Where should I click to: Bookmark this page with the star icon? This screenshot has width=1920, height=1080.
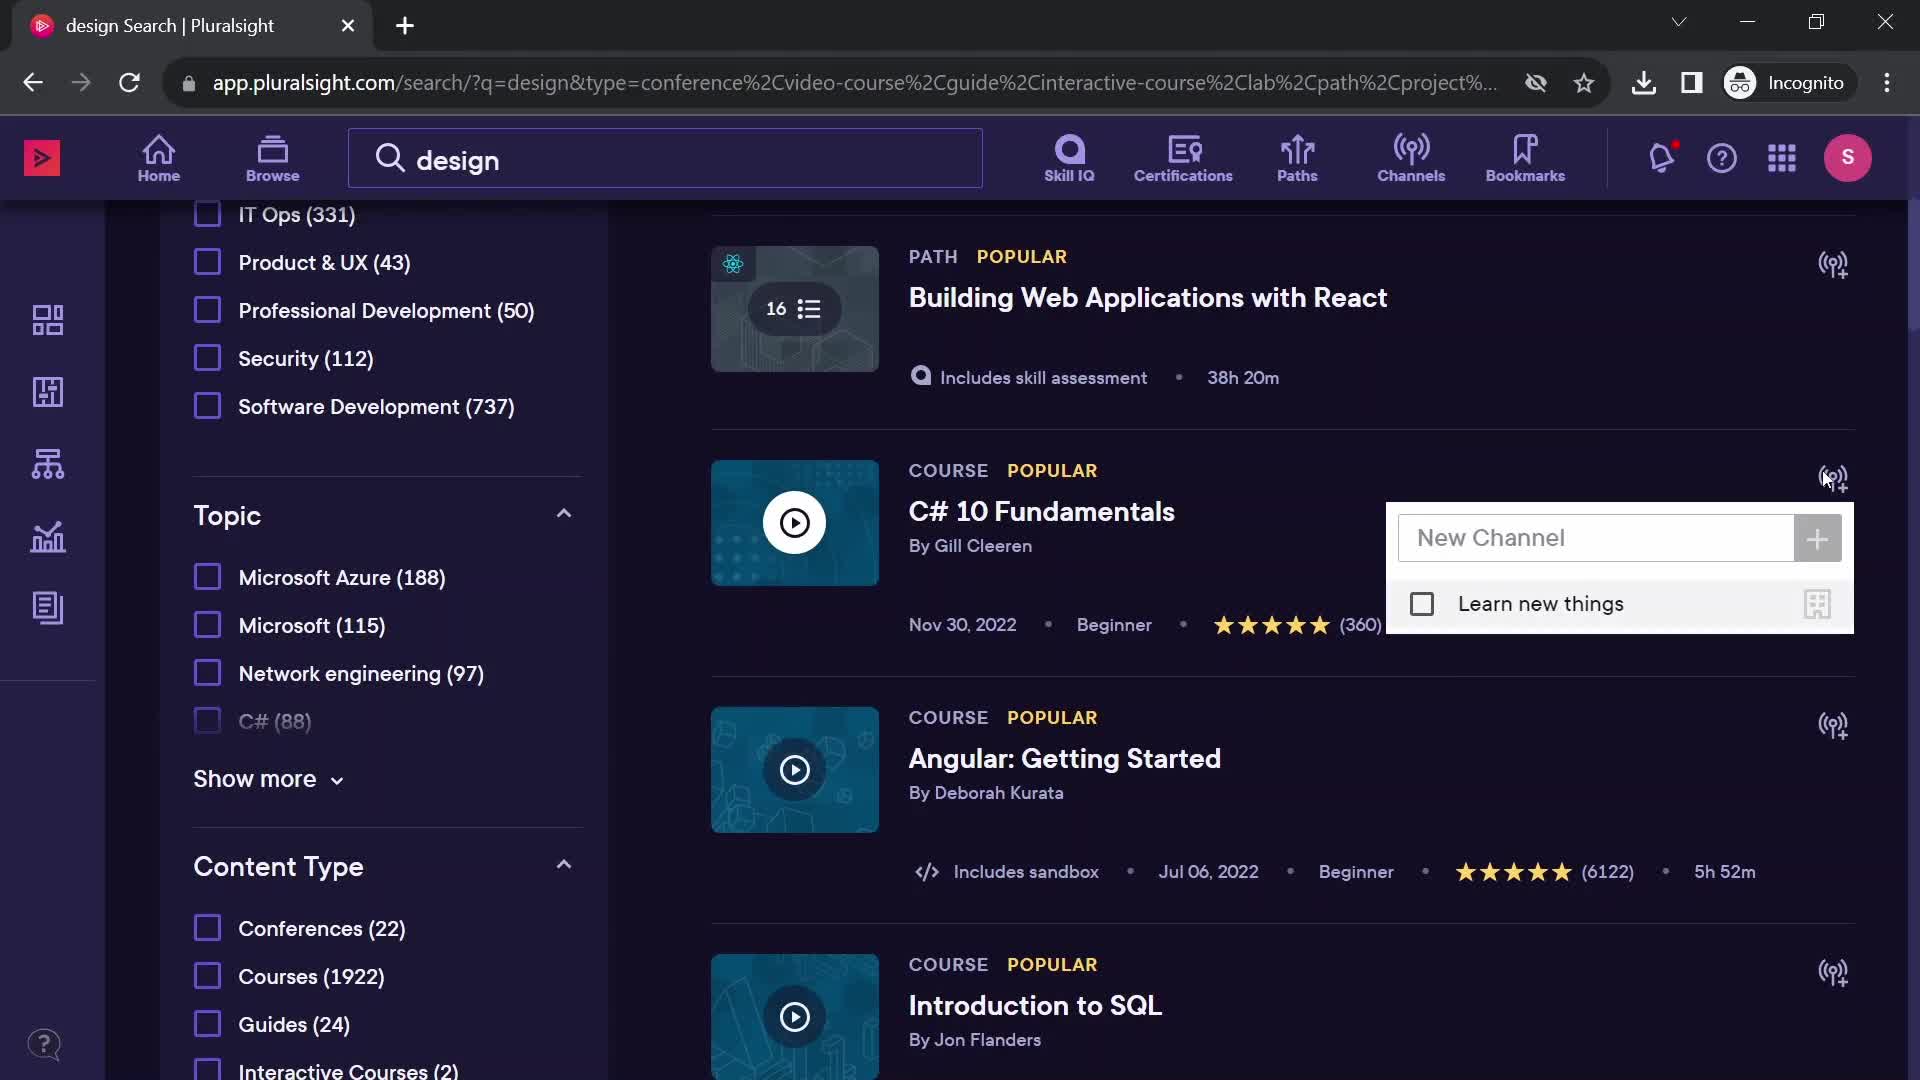point(1584,83)
